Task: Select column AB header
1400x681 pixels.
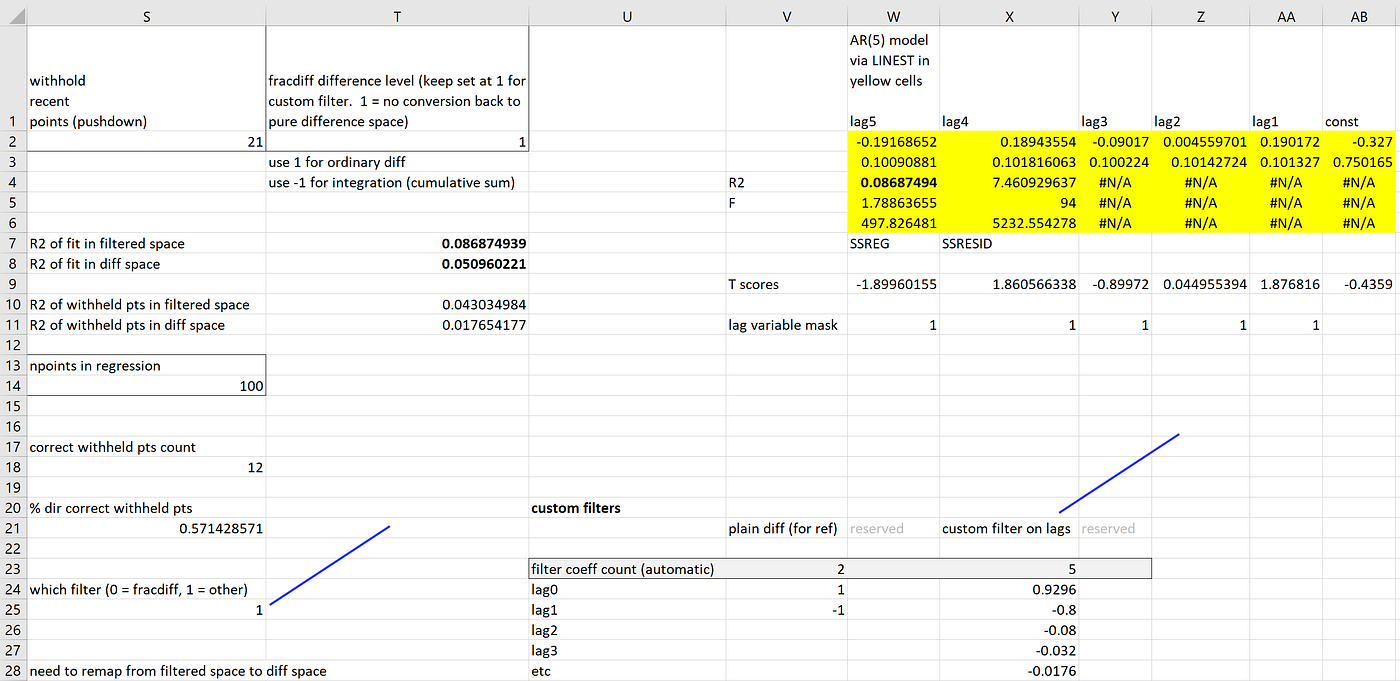Action: pos(1358,15)
